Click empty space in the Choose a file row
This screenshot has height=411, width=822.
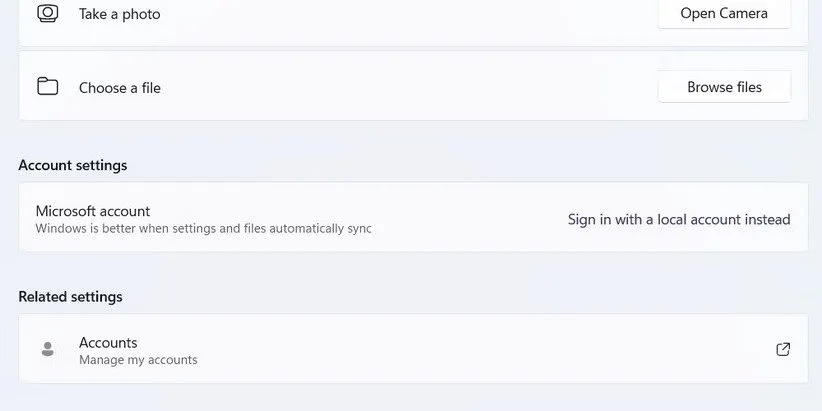pyautogui.click(x=400, y=87)
